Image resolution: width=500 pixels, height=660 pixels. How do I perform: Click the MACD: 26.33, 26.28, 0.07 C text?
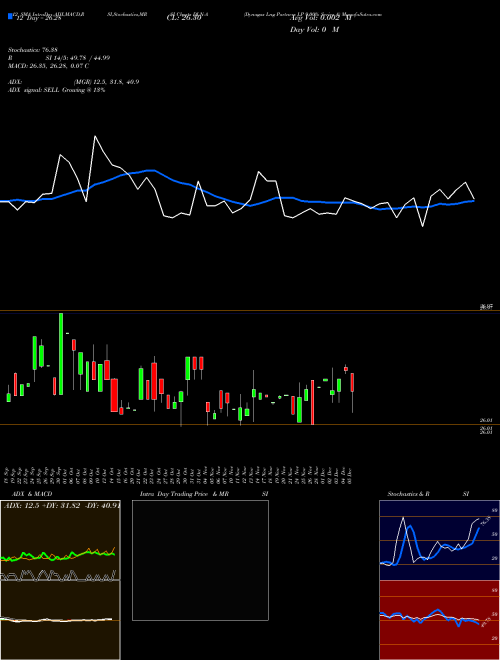point(48,66)
